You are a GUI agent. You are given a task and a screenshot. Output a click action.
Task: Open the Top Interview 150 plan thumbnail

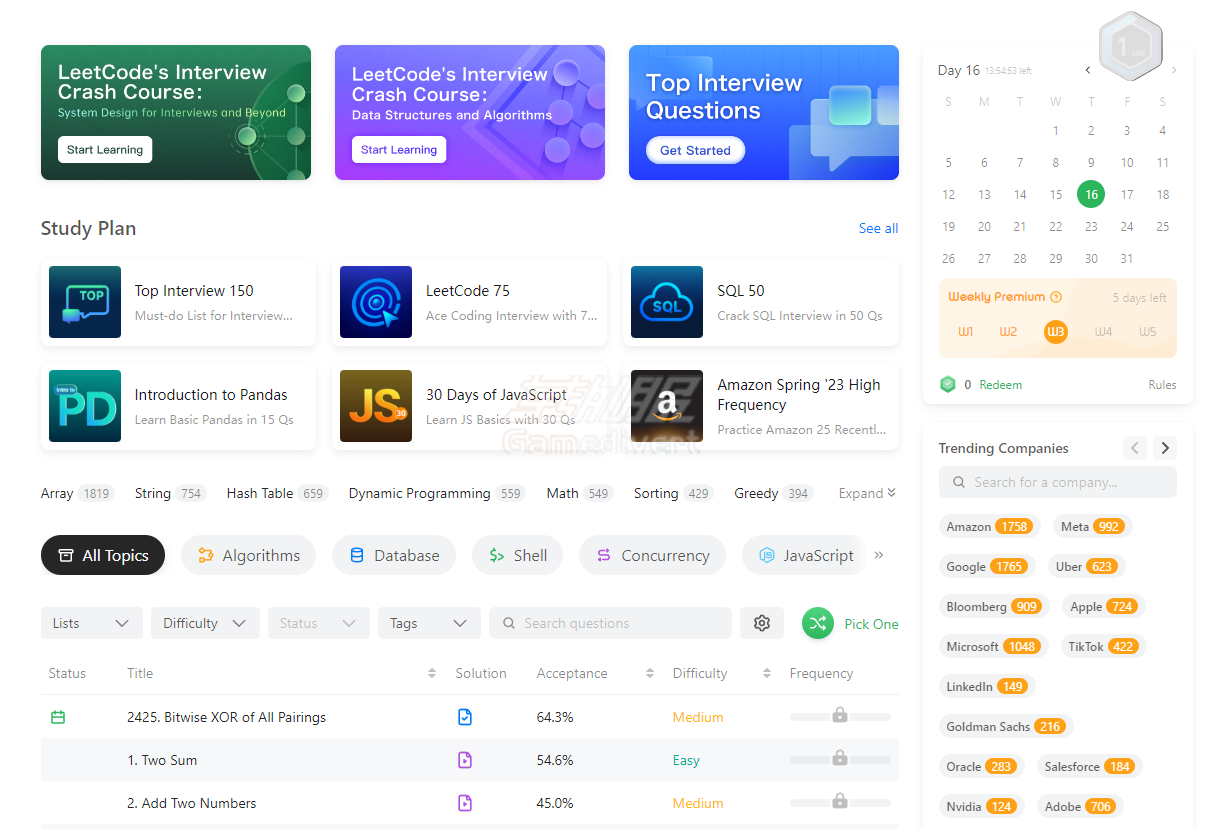(85, 302)
